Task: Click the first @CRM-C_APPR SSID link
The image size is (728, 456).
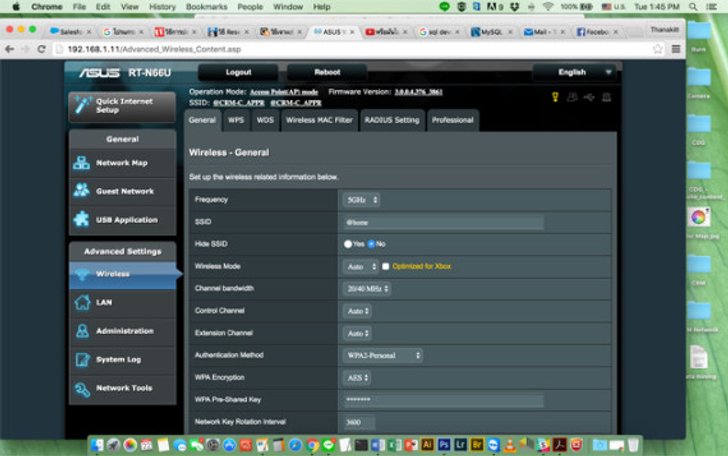Action: [239, 103]
